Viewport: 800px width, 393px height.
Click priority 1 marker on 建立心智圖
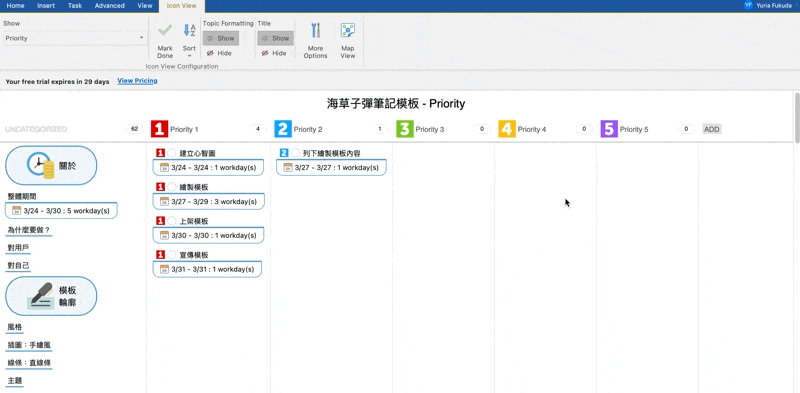coord(160,153)
